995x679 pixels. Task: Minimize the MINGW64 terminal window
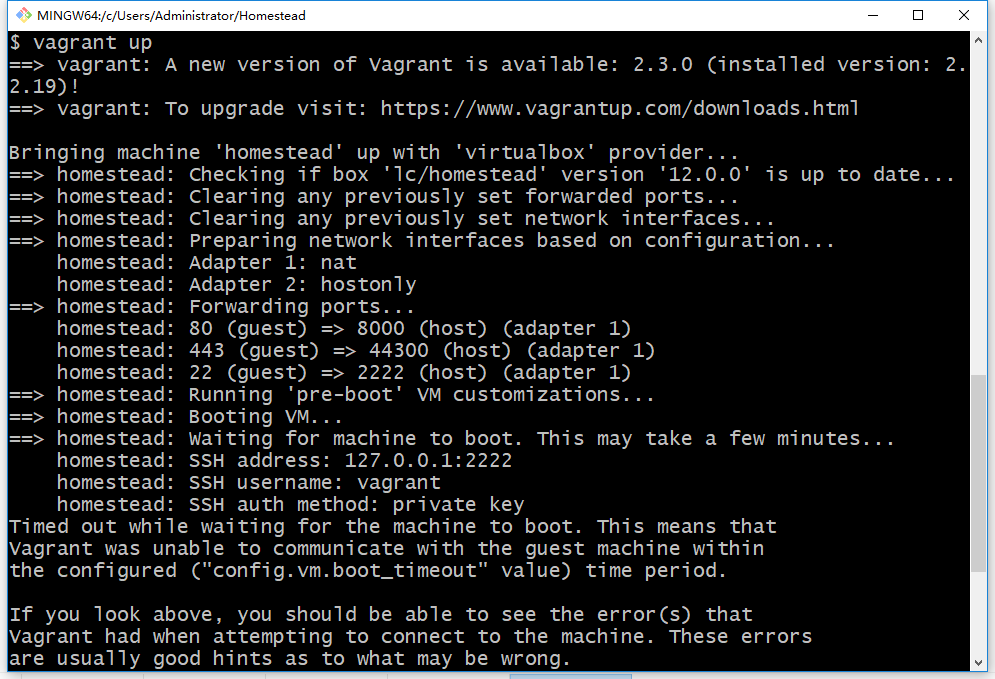(872, 15)
